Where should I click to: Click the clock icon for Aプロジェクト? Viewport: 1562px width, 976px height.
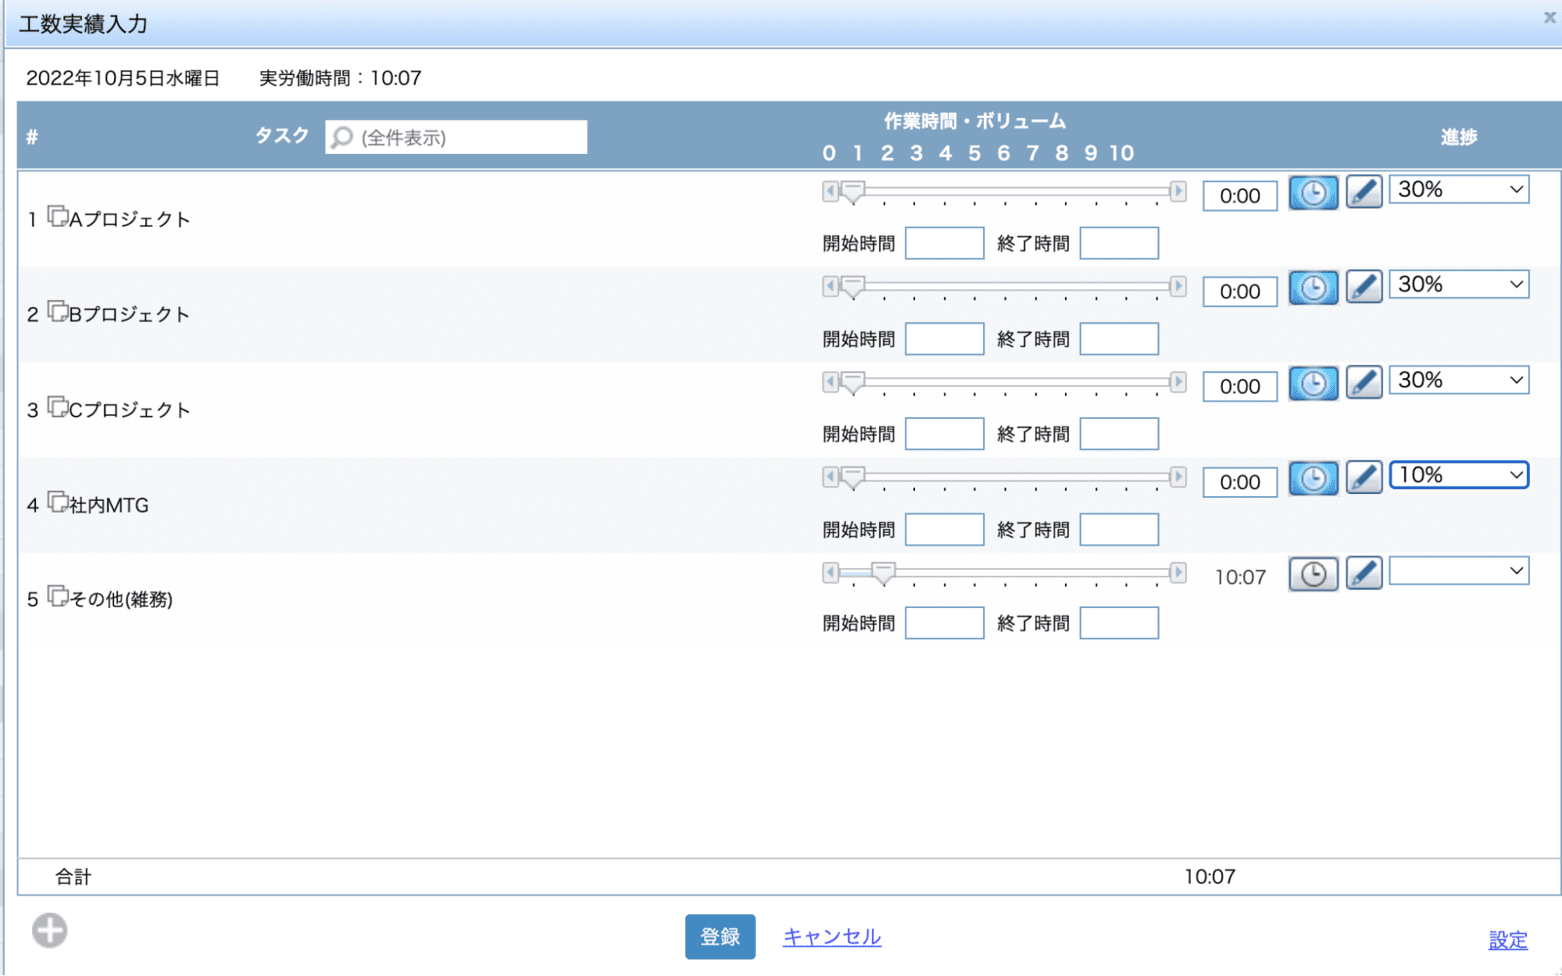[x=1312, y=192]
